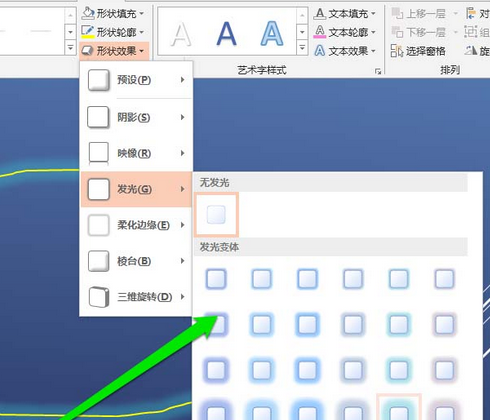
Task: Open the 映像(R) reflection submenu
Action: click(136, 153)
